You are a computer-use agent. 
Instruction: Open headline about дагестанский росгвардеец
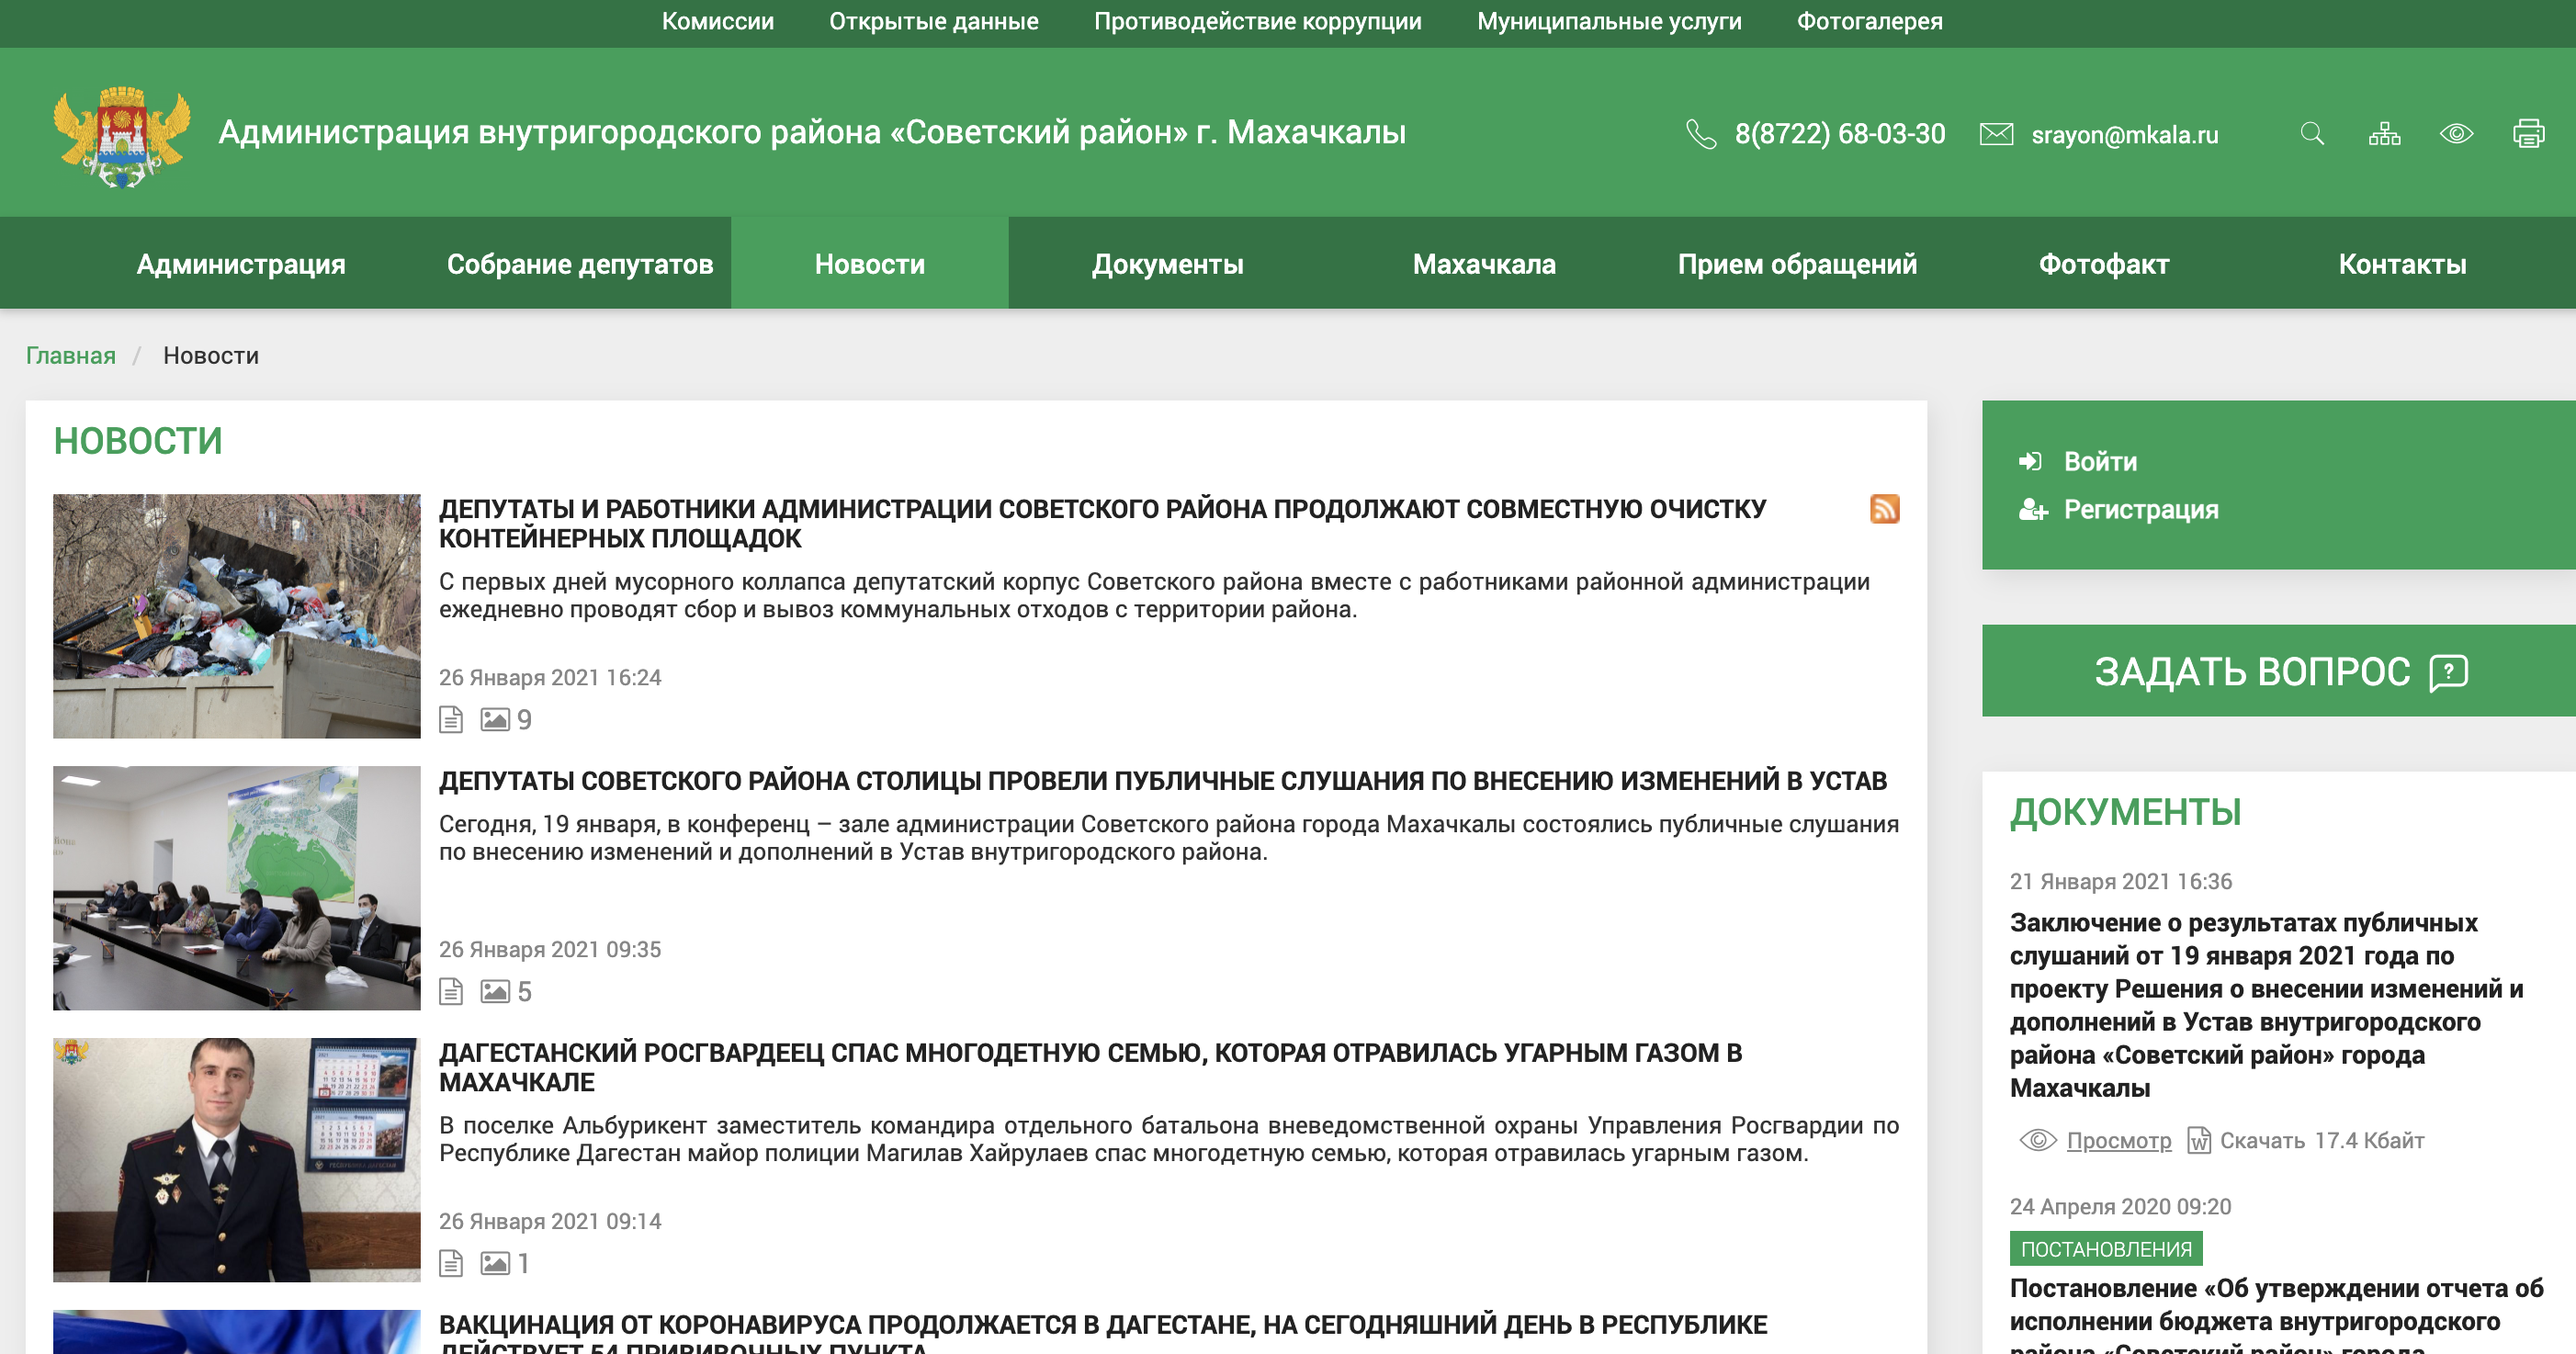click(x=1090, y=1068)
